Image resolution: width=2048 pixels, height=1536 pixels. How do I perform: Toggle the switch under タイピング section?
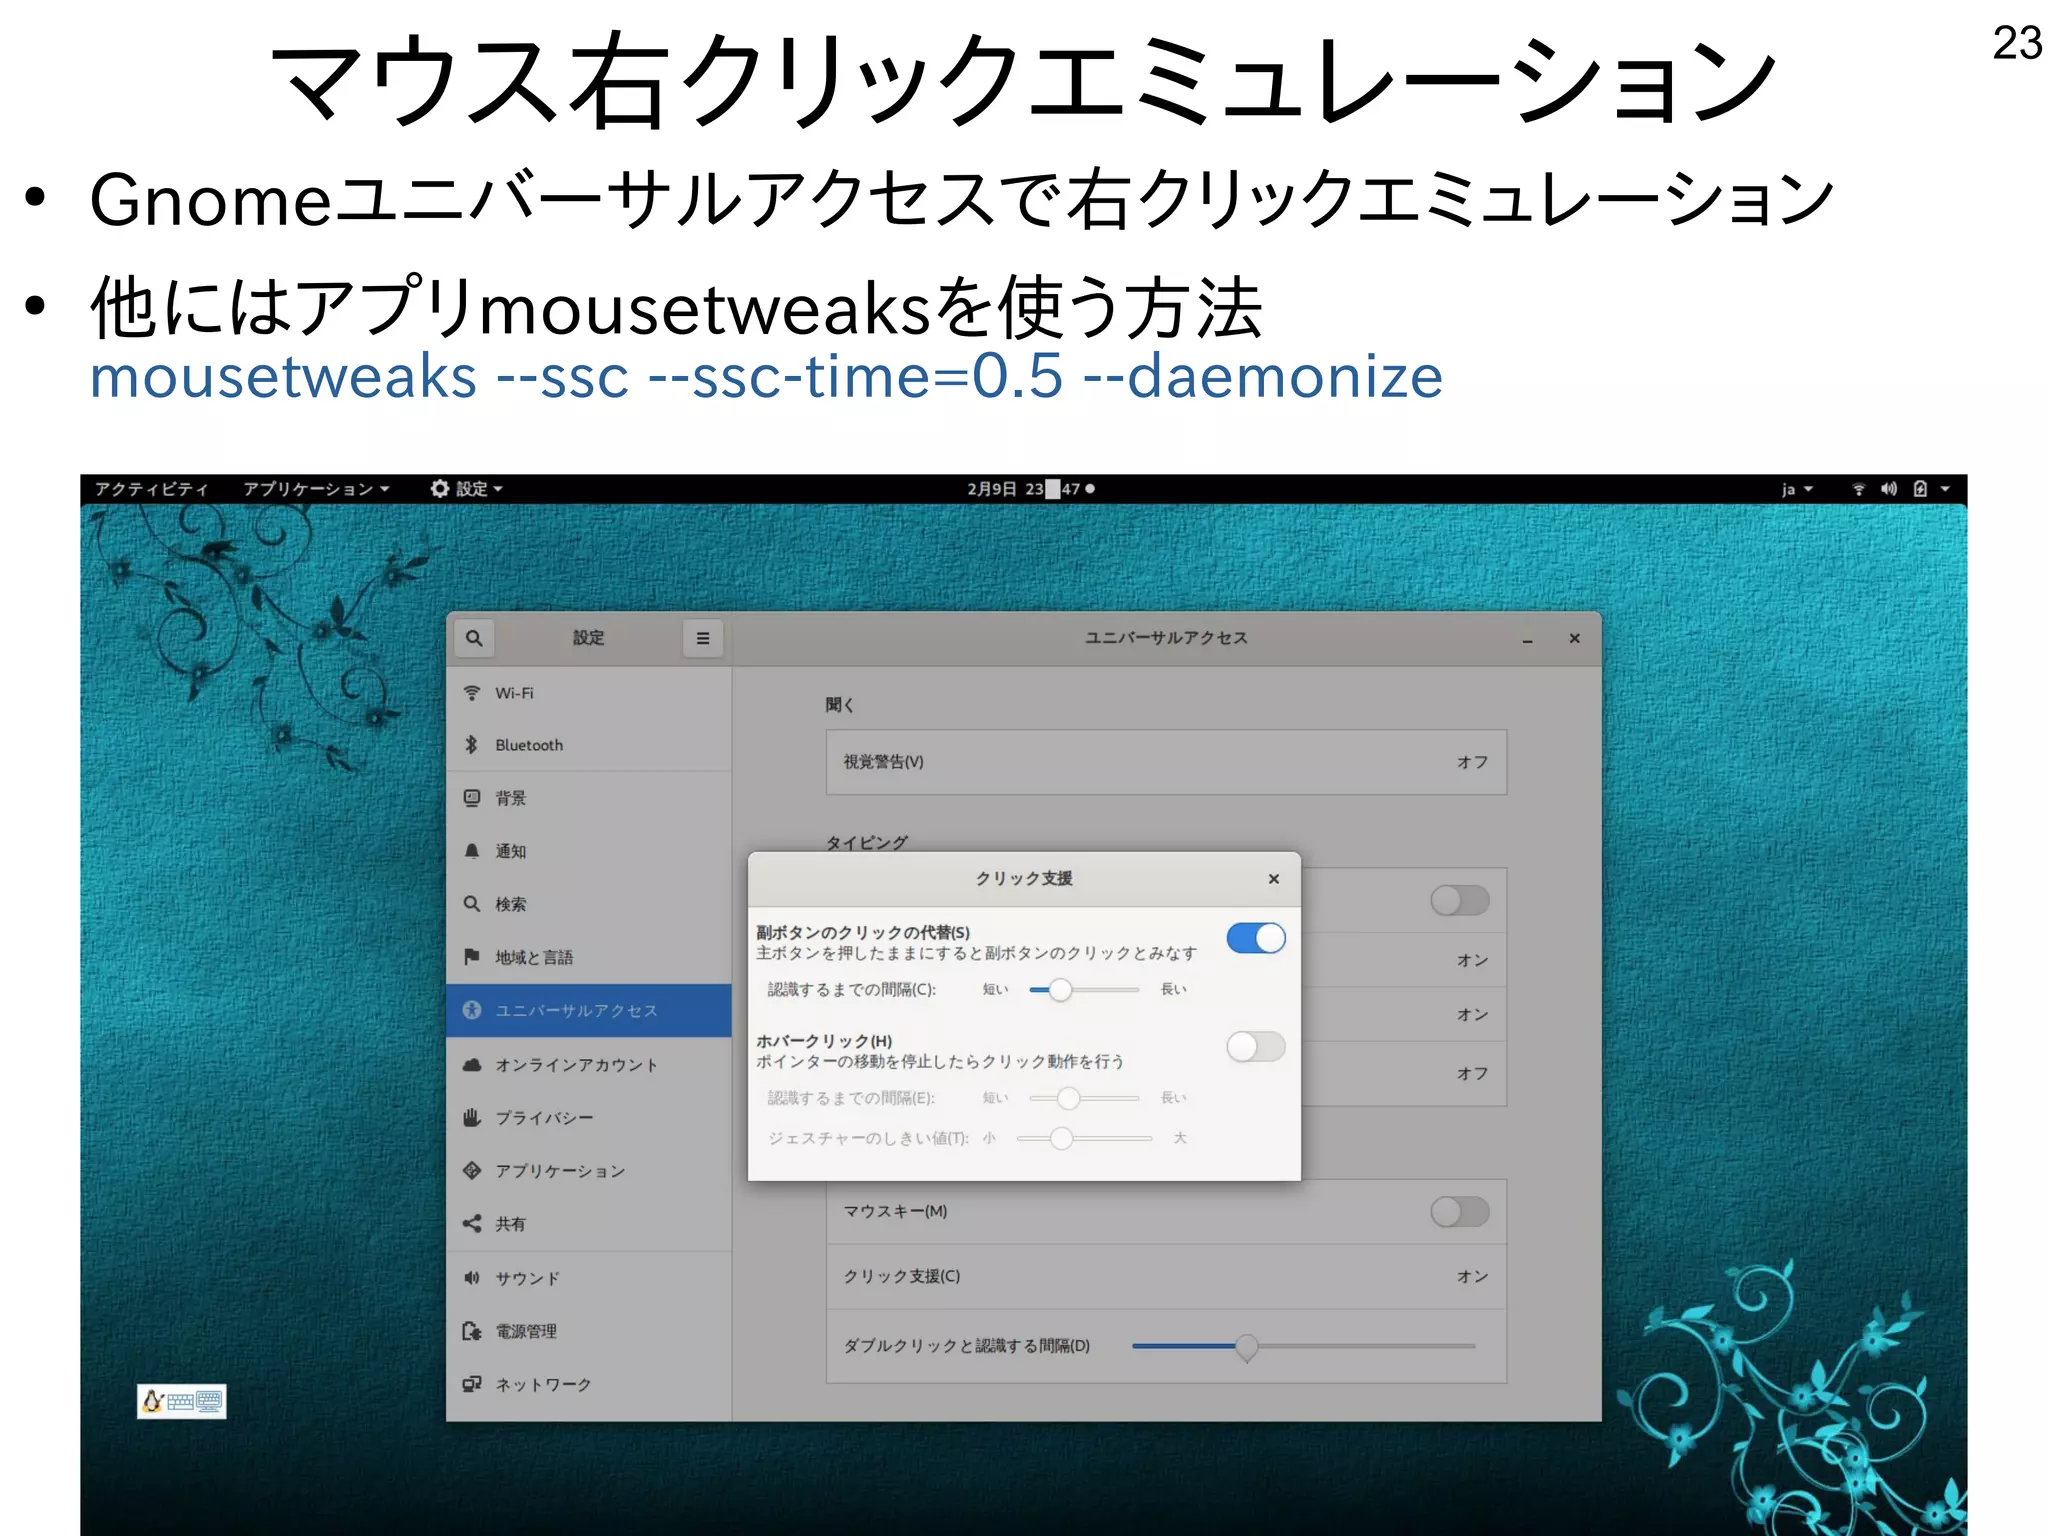1460,901
